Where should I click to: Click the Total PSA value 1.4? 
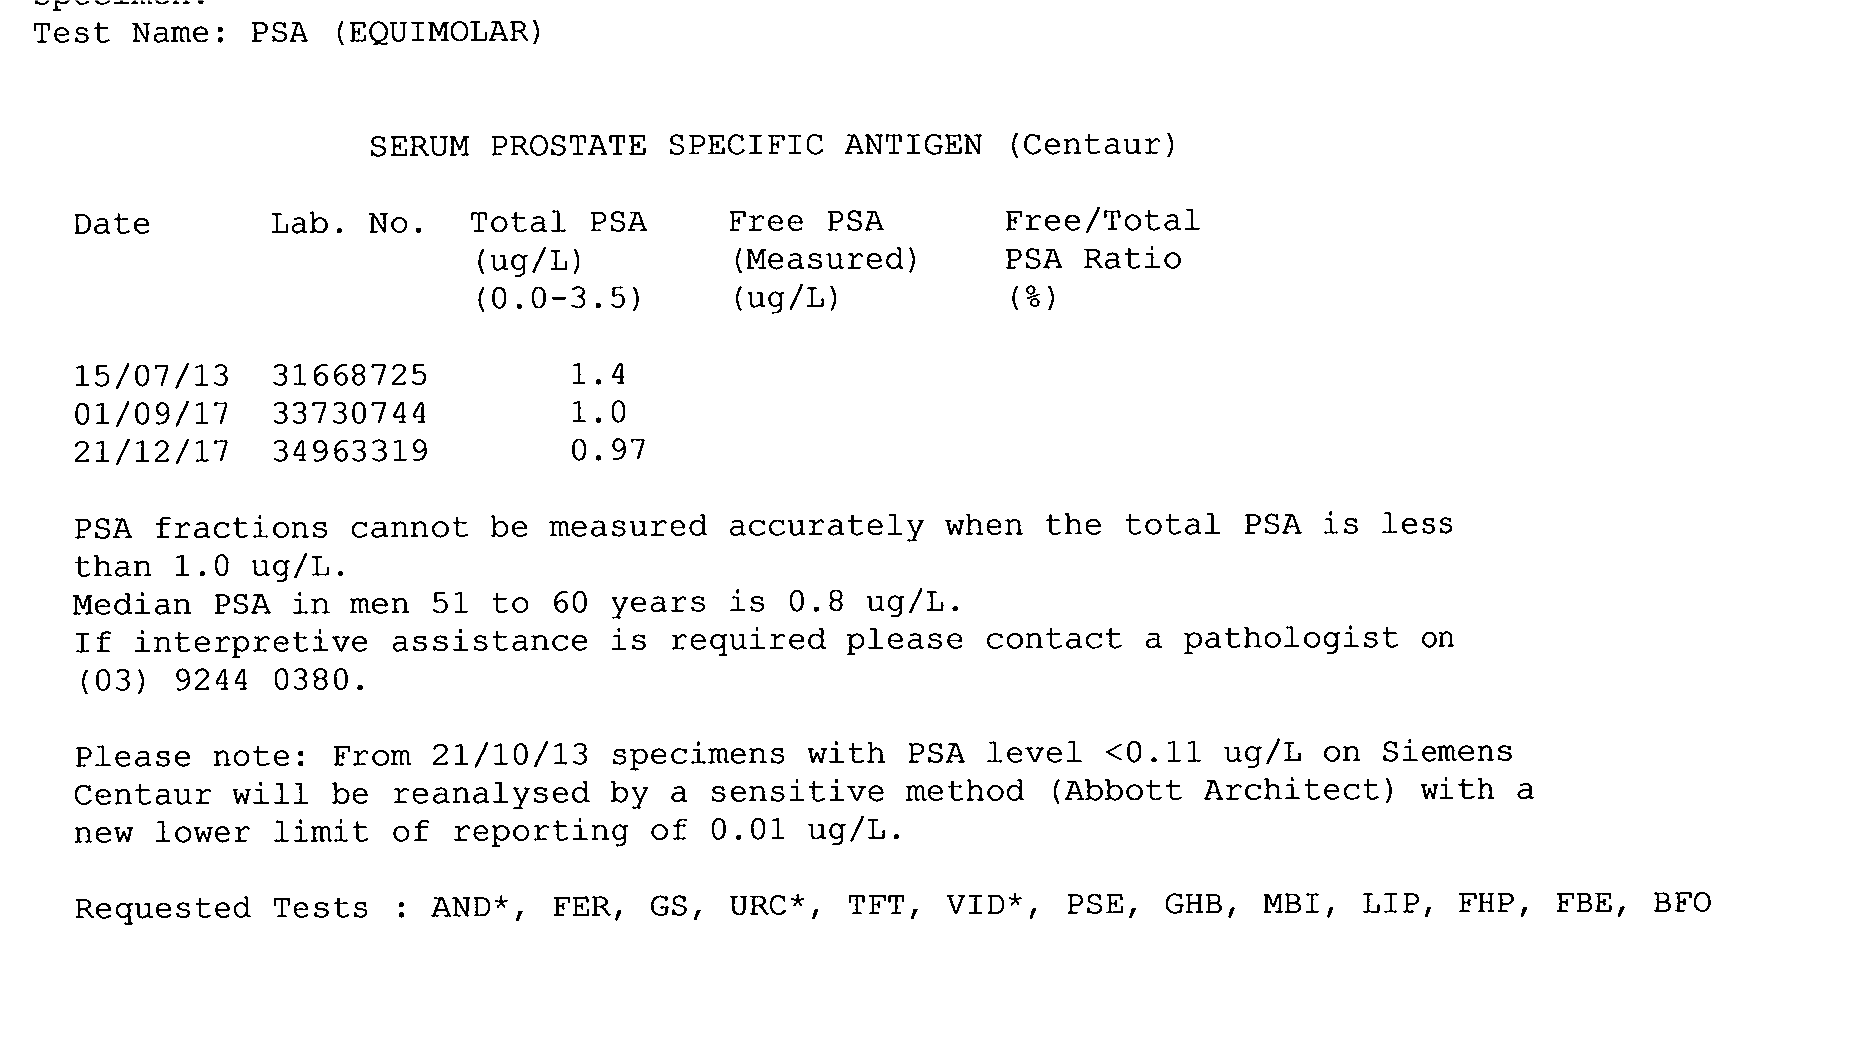[x=597, y=375]
